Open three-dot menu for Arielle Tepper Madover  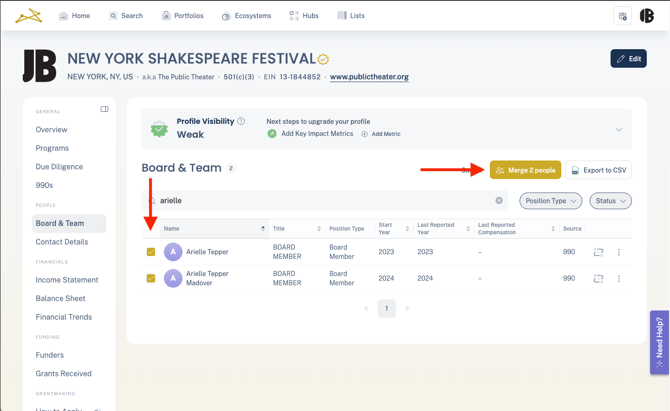[x=618, y=279]
